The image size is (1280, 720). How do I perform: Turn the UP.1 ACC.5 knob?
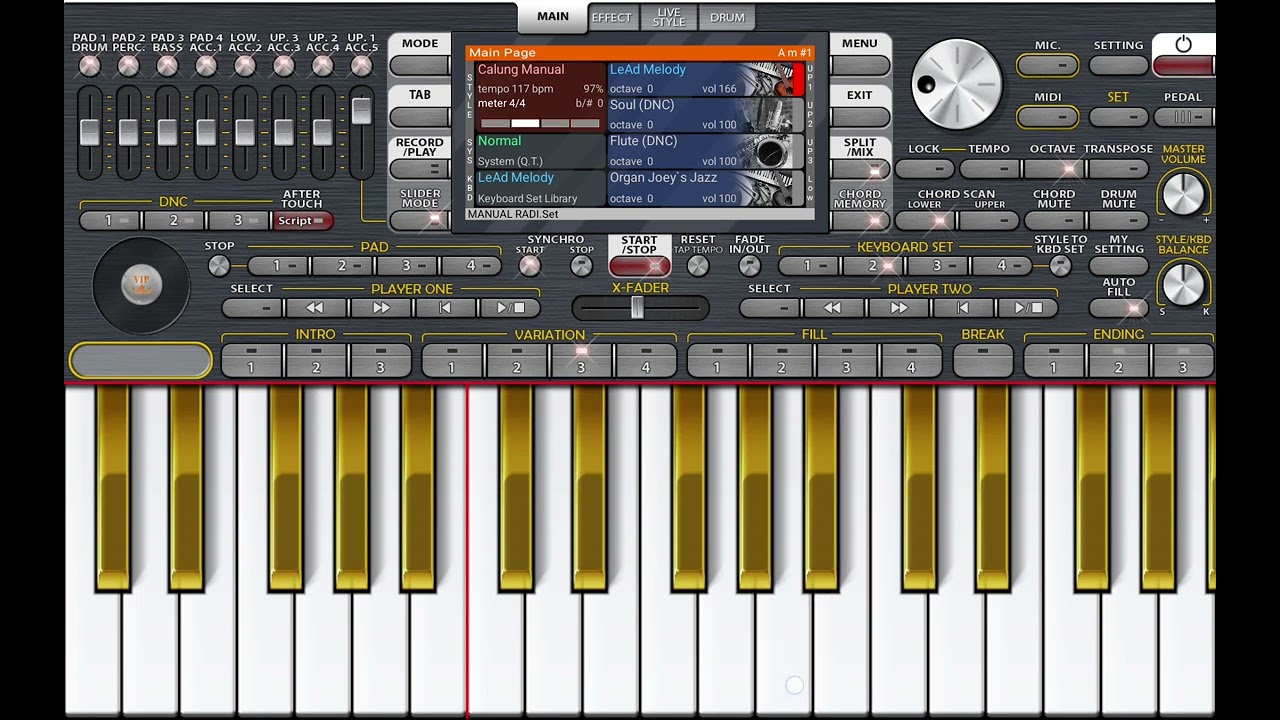coord(361,66)
